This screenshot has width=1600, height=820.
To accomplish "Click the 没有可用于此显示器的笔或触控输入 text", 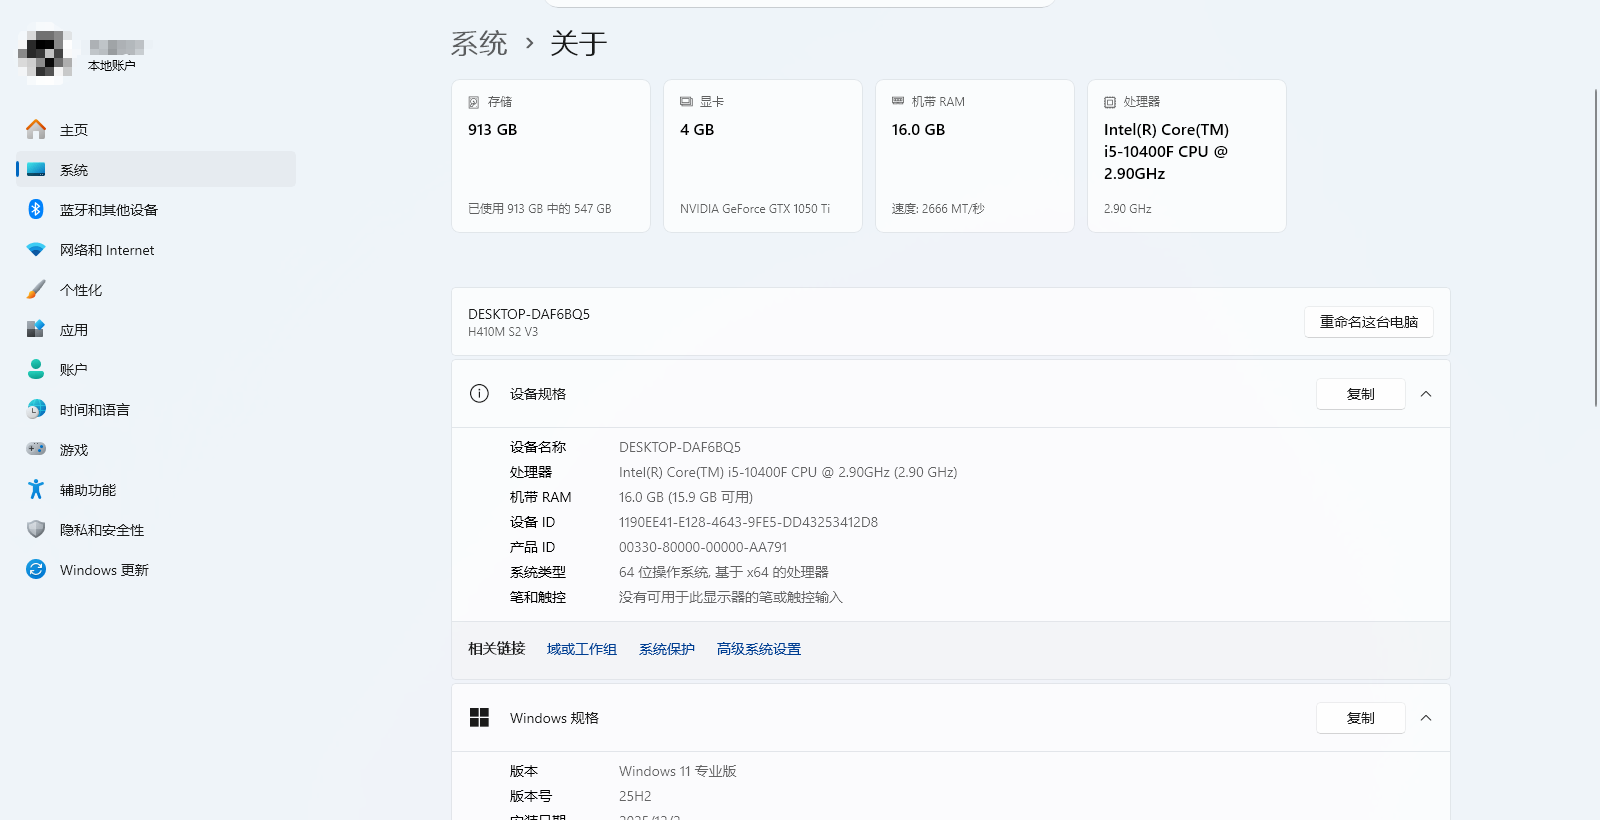I will click(731, 597).
